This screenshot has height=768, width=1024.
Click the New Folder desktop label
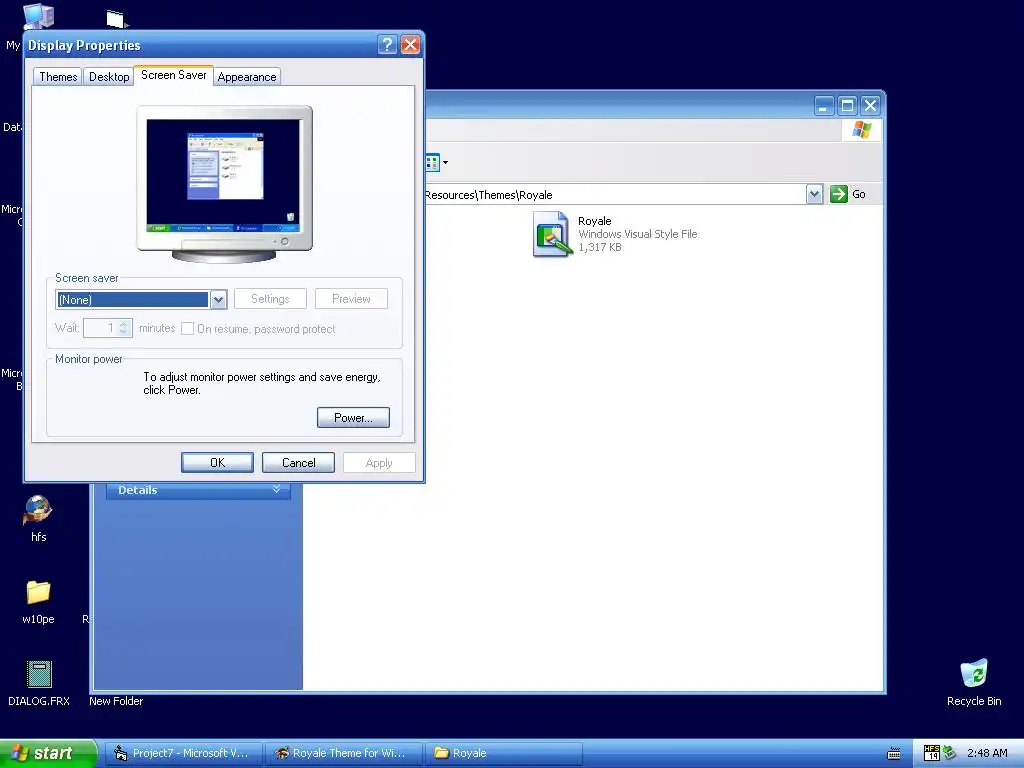click(116, 701)
